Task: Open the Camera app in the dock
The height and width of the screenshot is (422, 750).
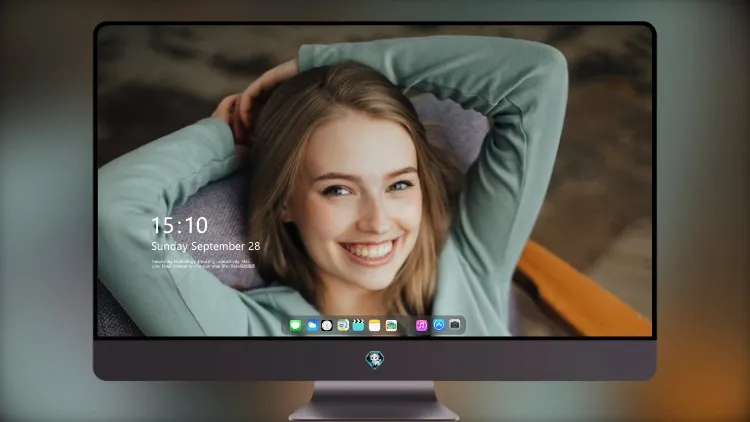Action: tap(455, 325)
